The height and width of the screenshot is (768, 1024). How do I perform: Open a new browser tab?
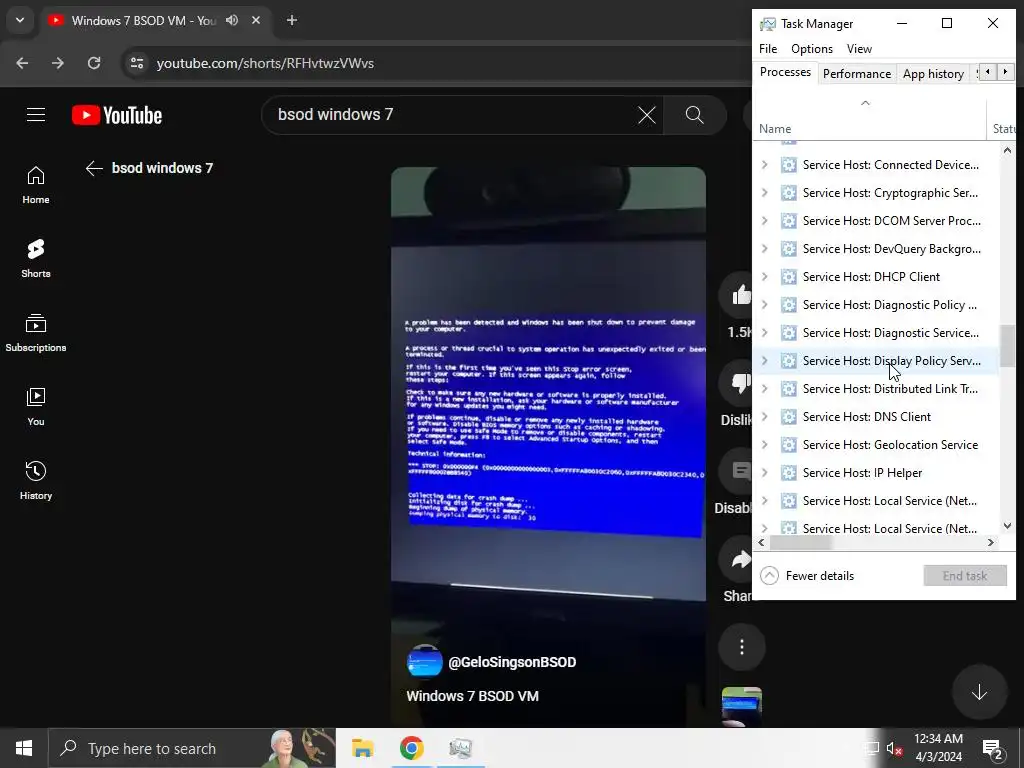292,20
